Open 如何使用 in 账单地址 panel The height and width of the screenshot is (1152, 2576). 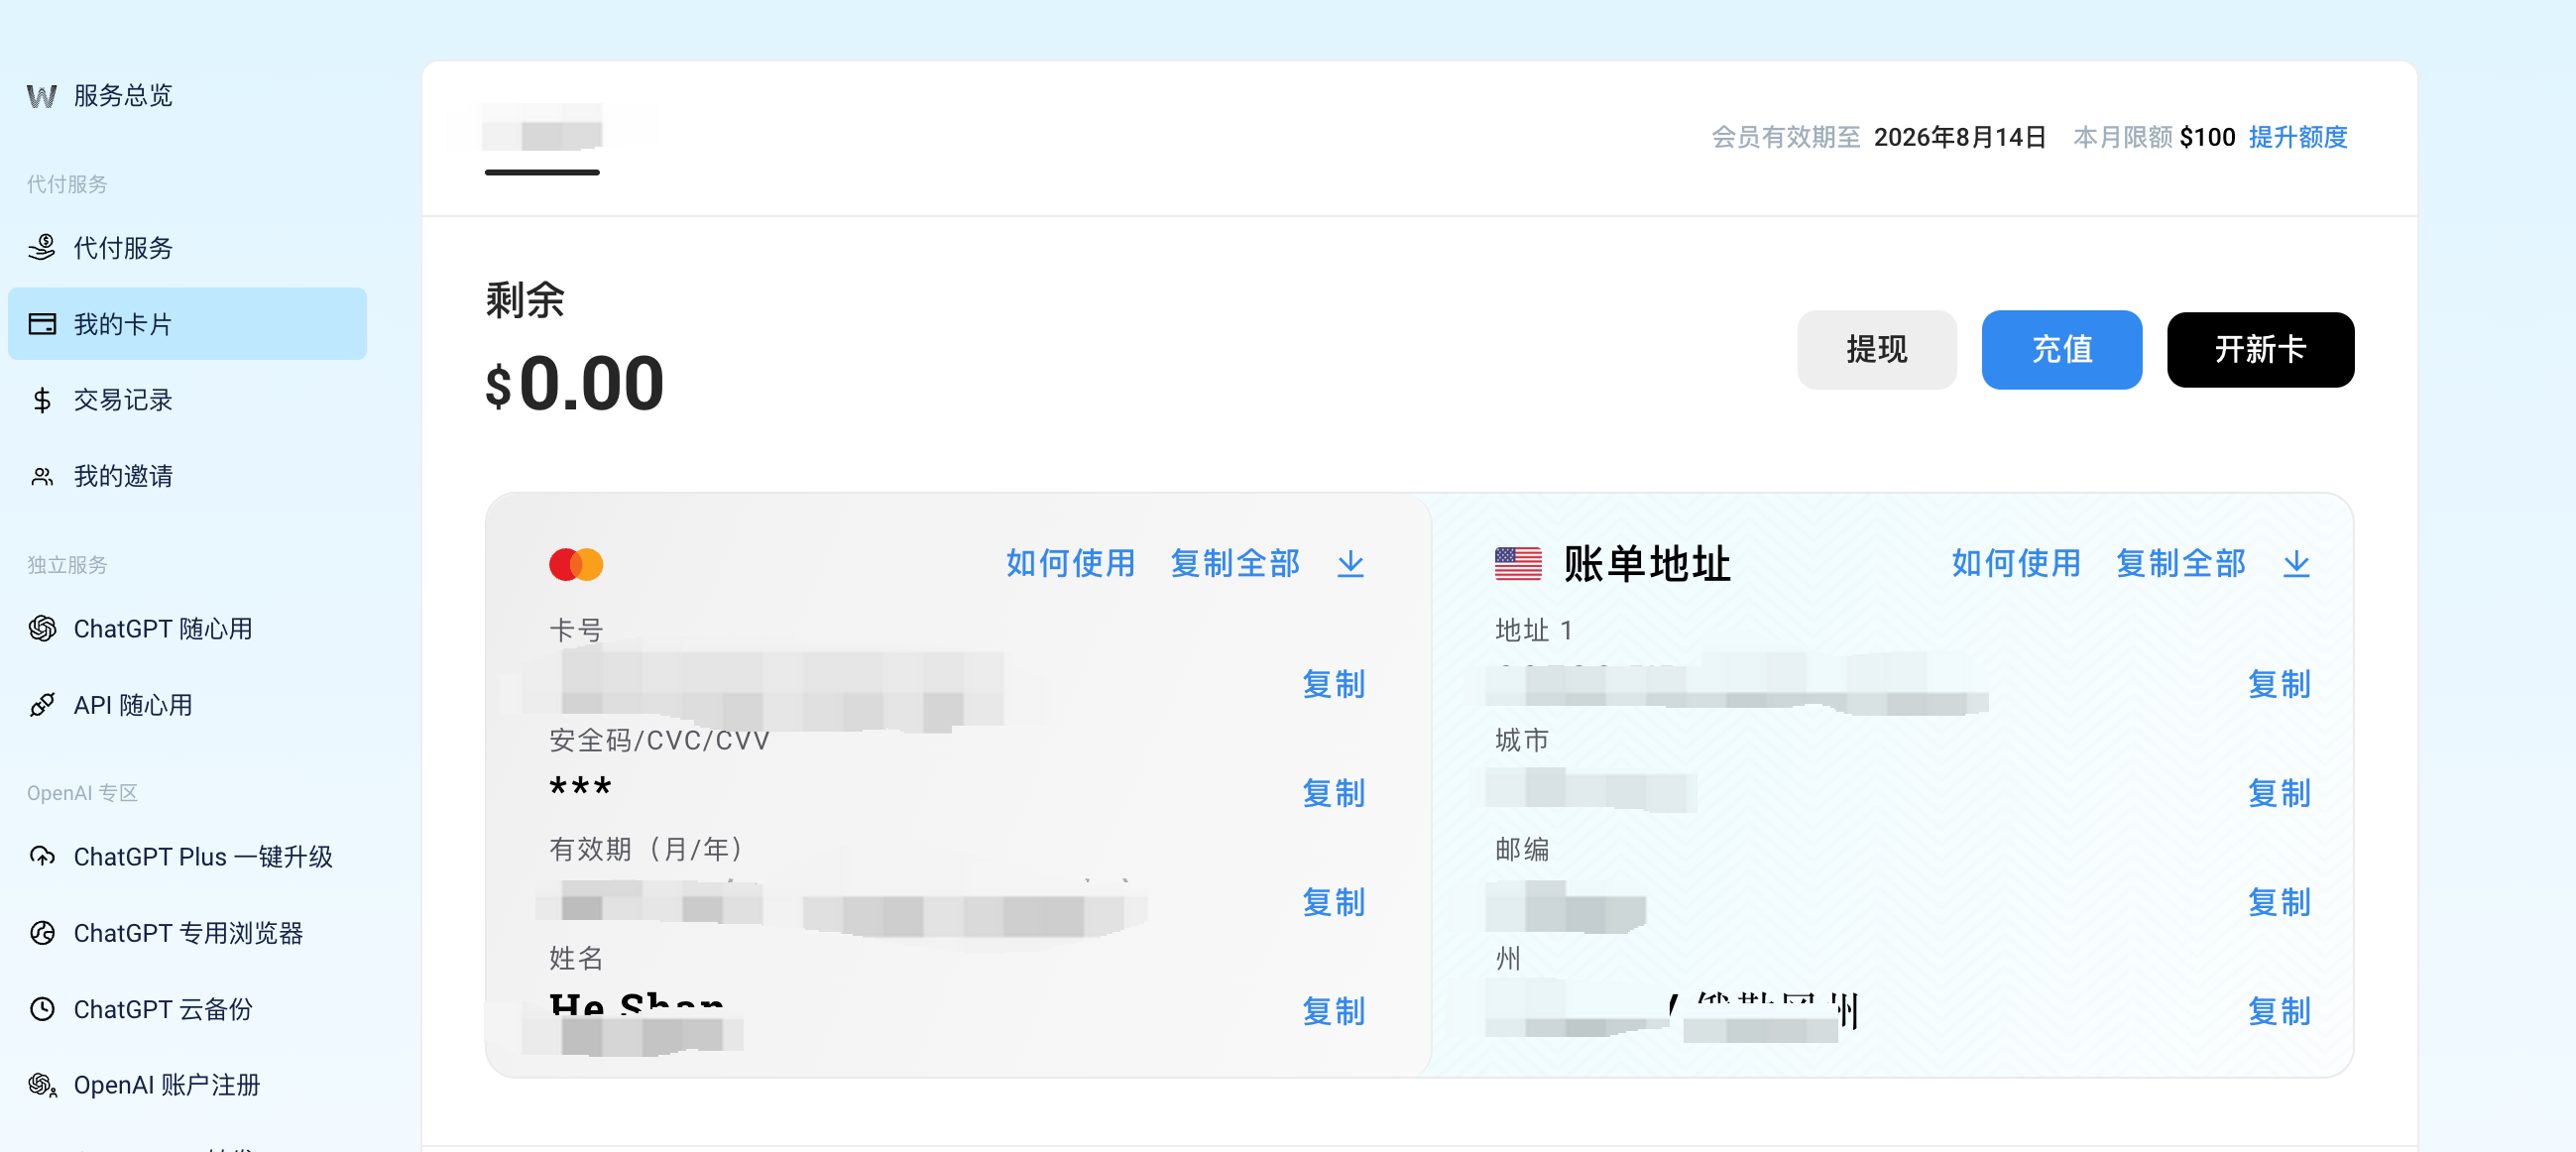pos(2016,563)
